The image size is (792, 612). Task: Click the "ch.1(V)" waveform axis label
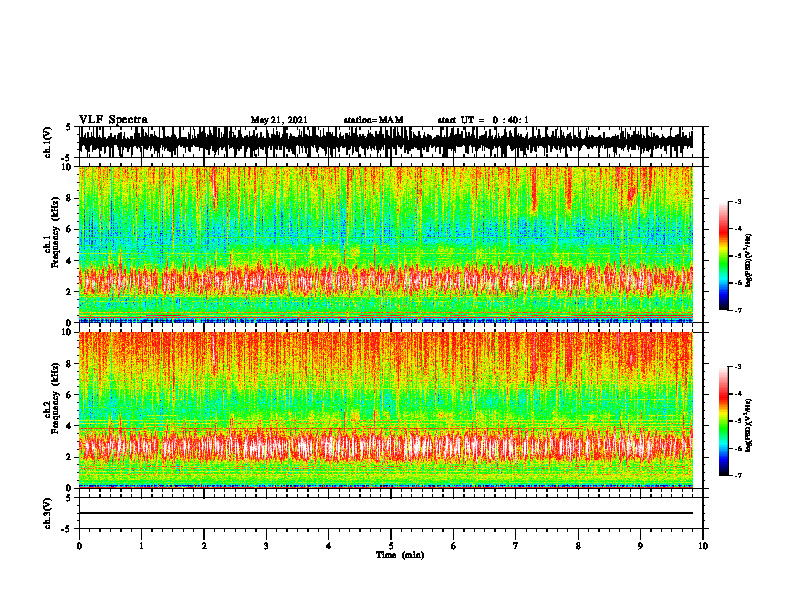coord(47,142)
